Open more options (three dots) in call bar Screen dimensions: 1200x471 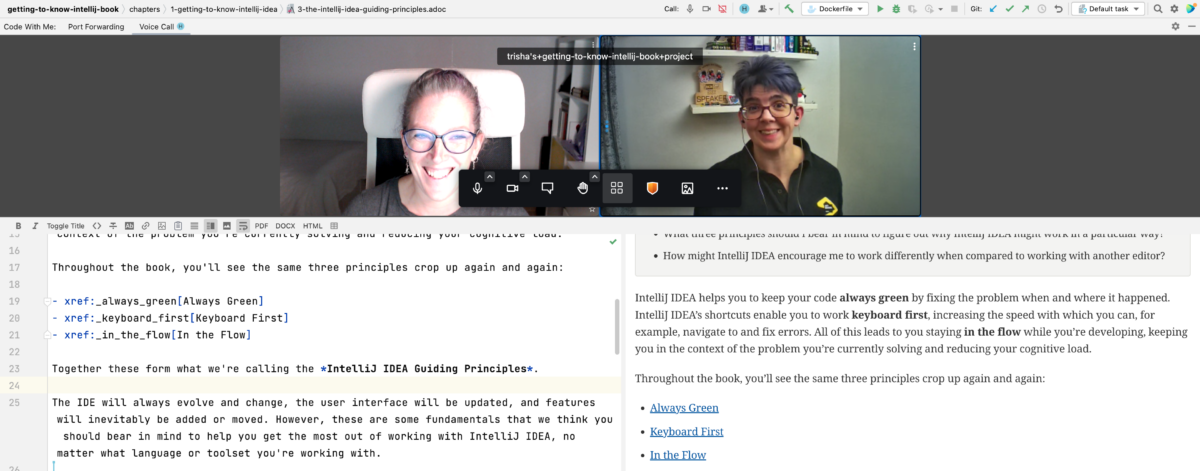(x=722, y=188)
